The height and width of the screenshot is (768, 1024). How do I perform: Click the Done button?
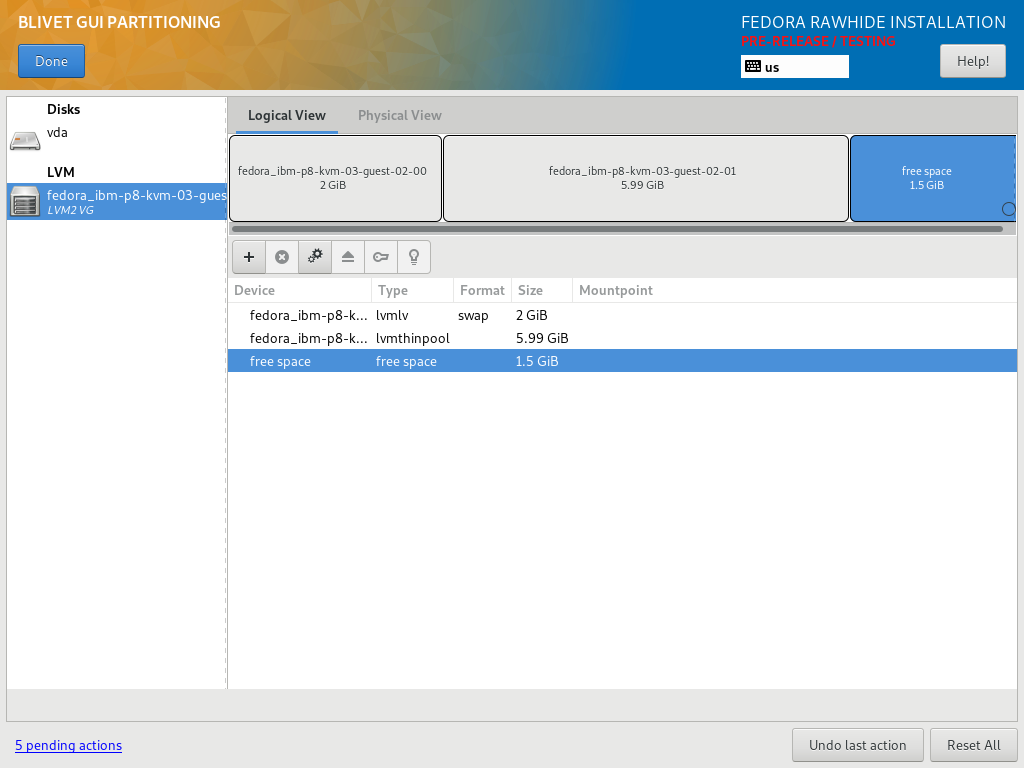coord(52,61)
